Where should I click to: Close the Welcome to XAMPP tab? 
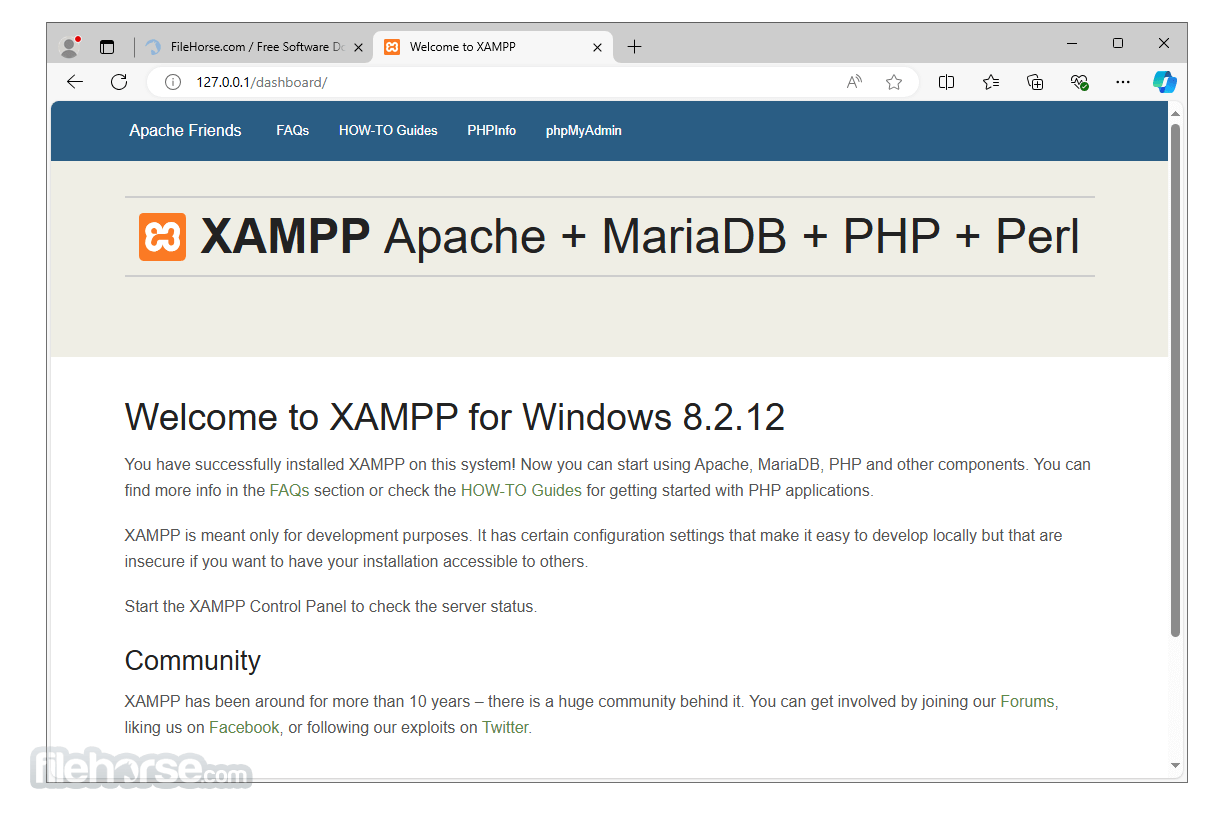(598, 47)
